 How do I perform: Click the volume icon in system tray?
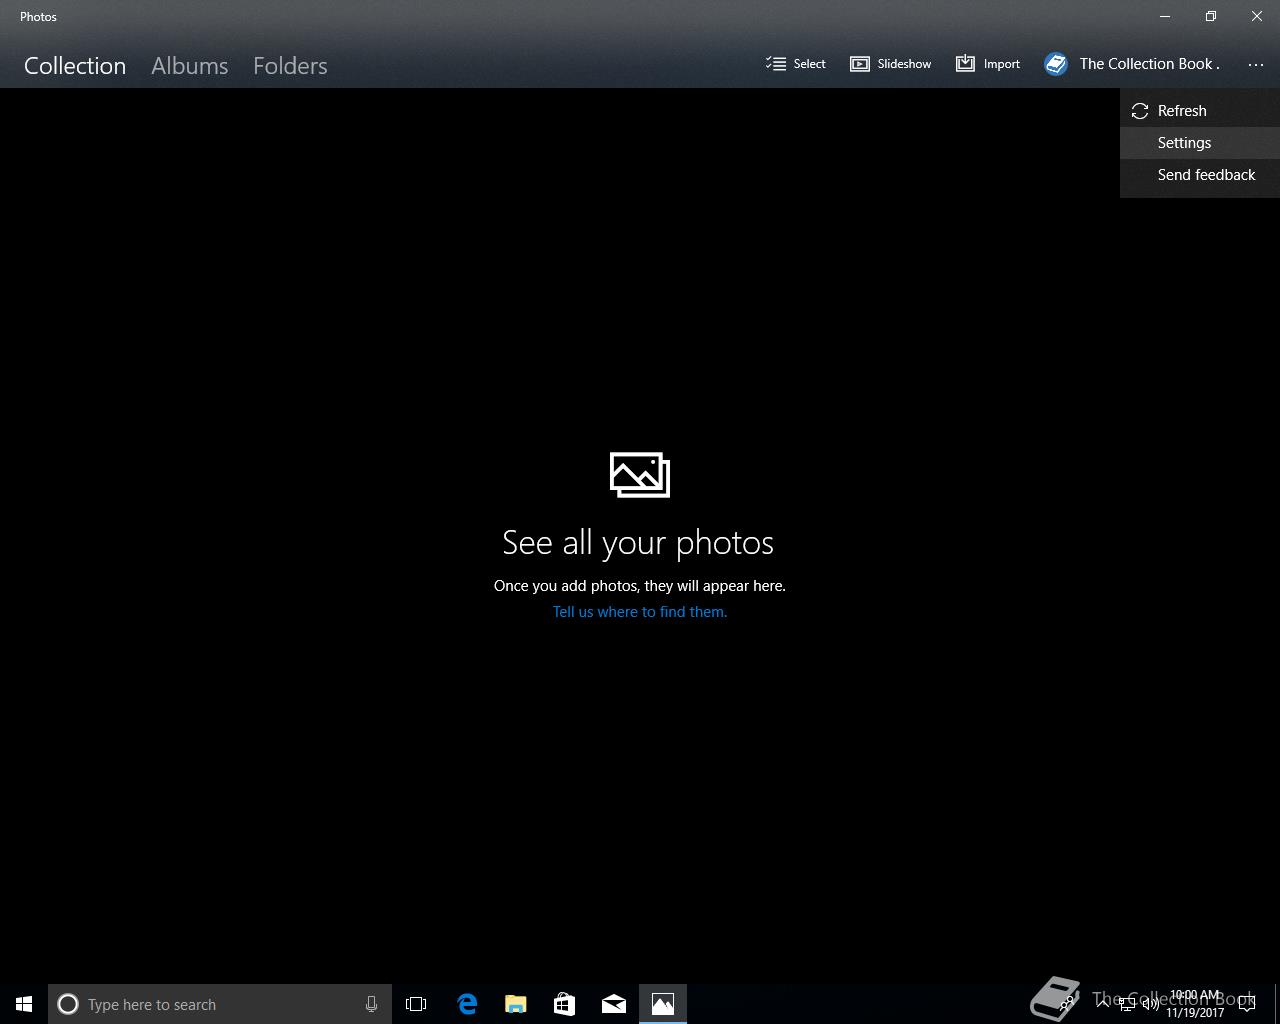coord(1151,1004)
